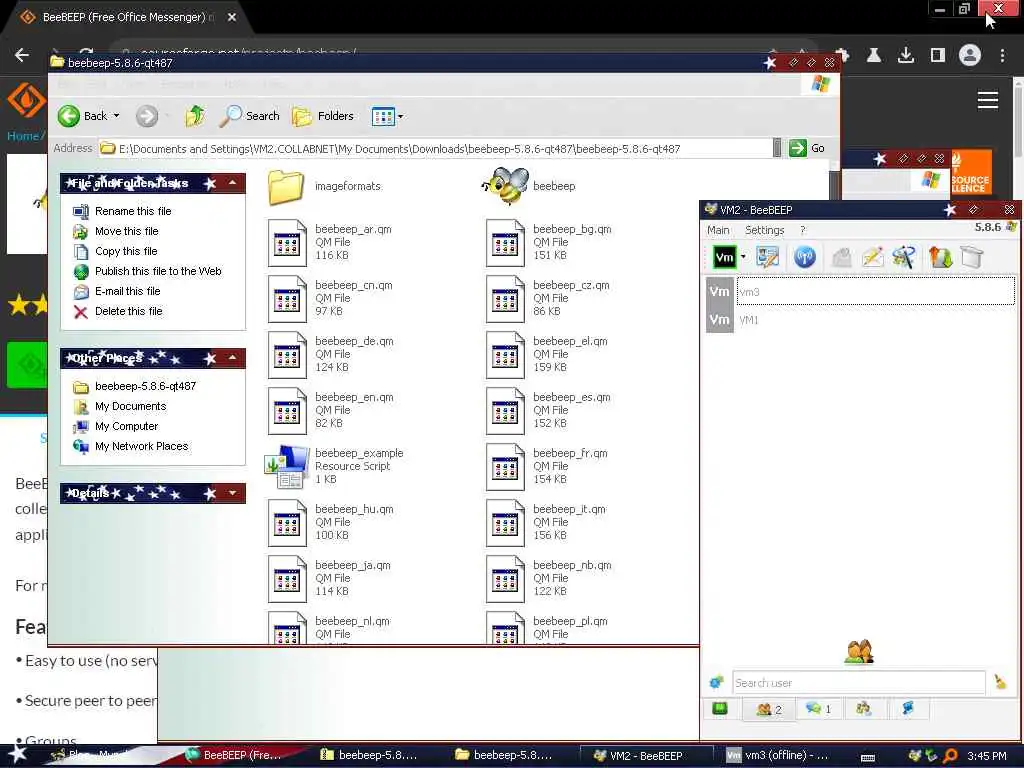This screenshot has height=768, width=1024.
Task: Click the gray box icon in BeeBEEP toolbar
Action: 972,257
